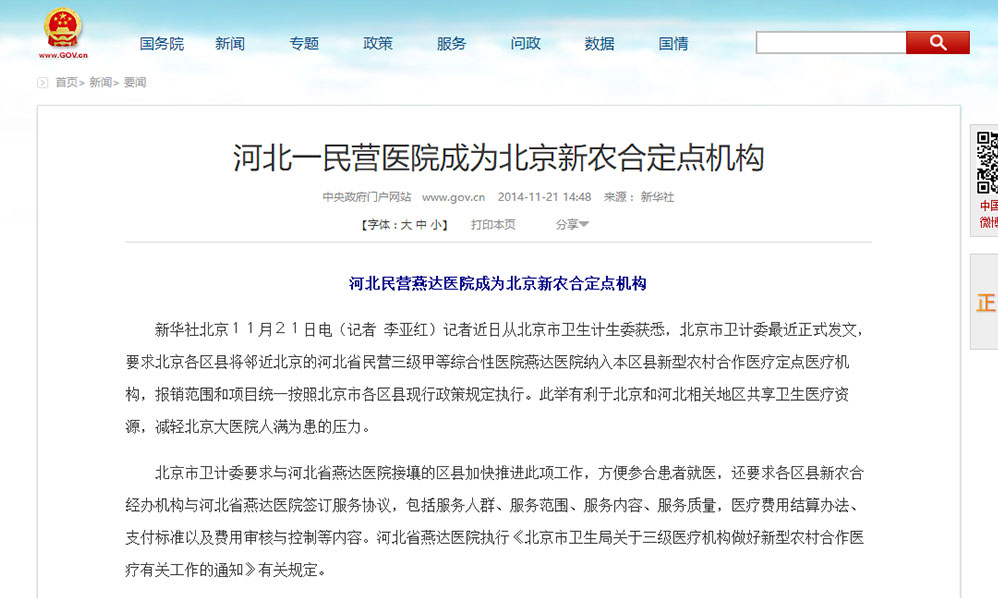Click the red 中国 微博 sidebar label
The image size is (998, 598).
click(x=988, y=214)
